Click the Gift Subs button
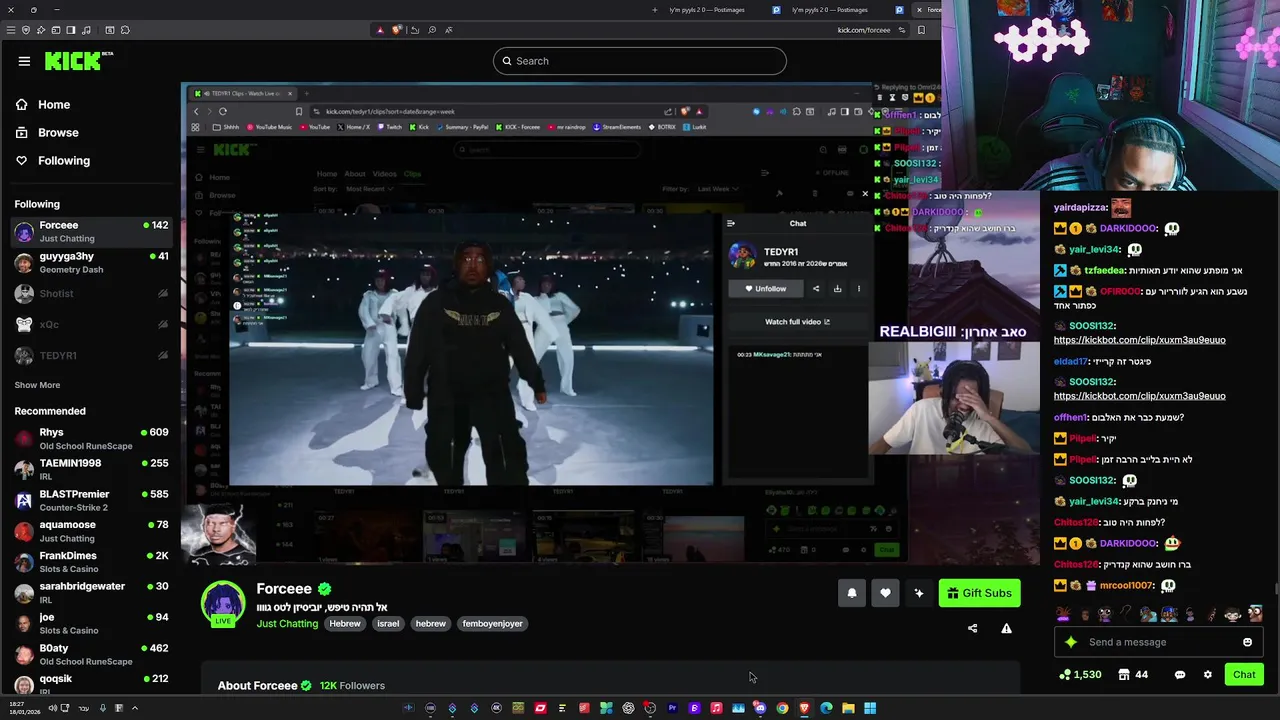This screenshot has height=720, width=1280. coord(979,593)
